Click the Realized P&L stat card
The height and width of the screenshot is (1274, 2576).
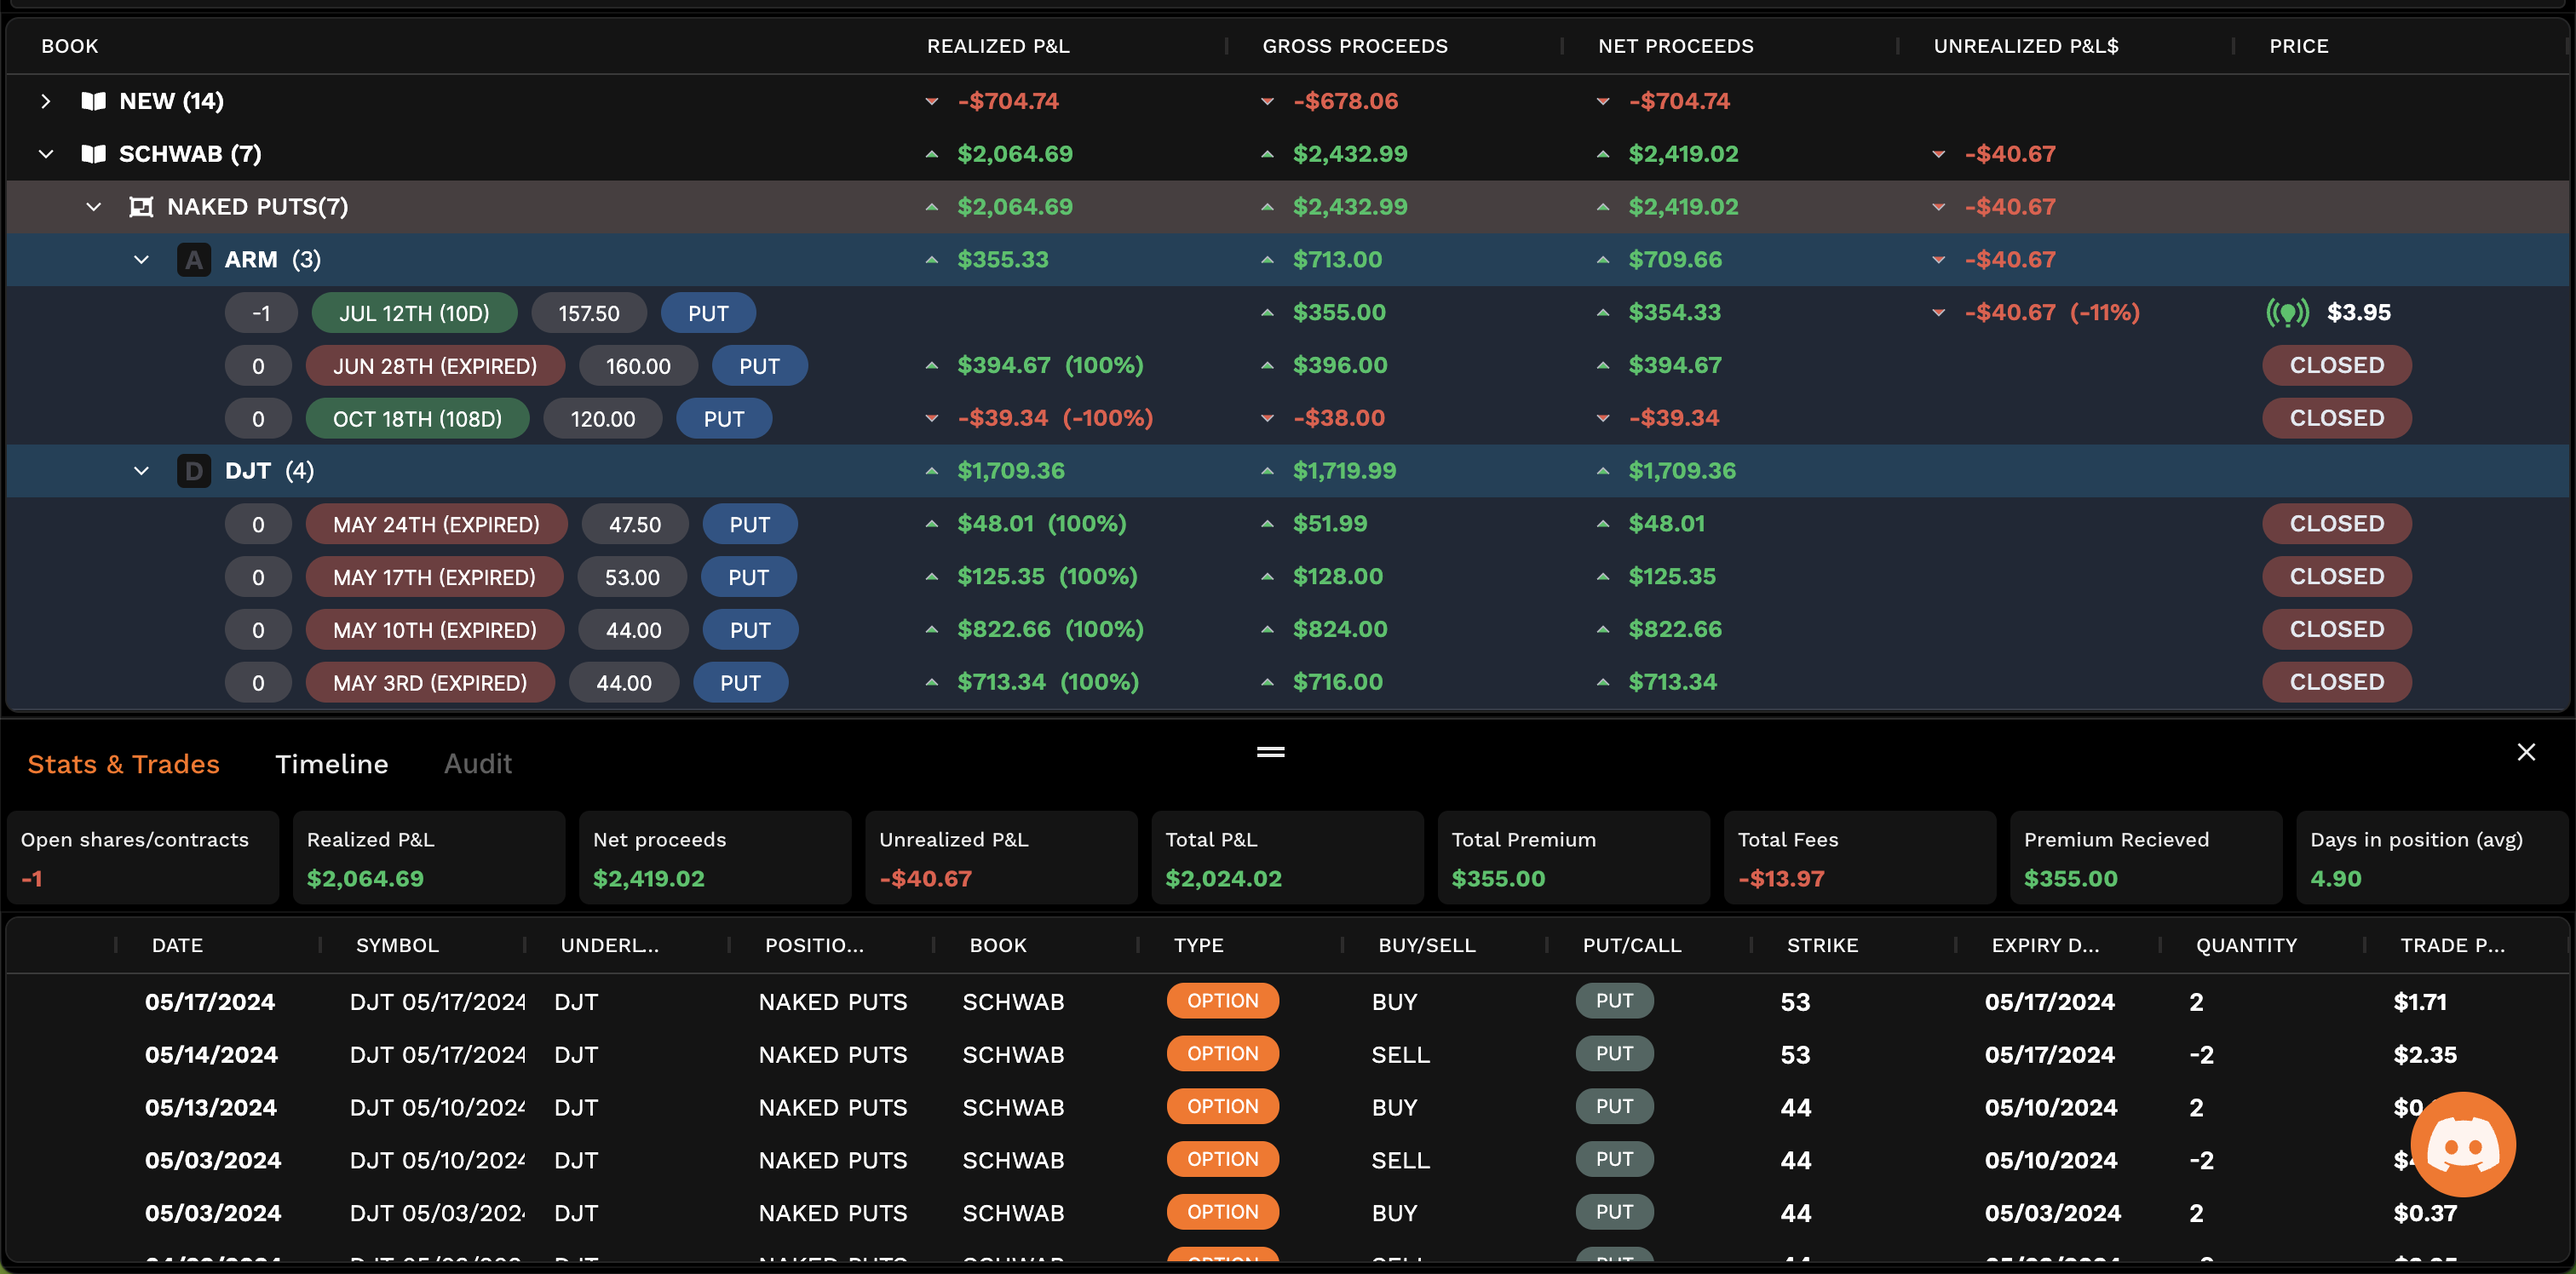(429, 858)
